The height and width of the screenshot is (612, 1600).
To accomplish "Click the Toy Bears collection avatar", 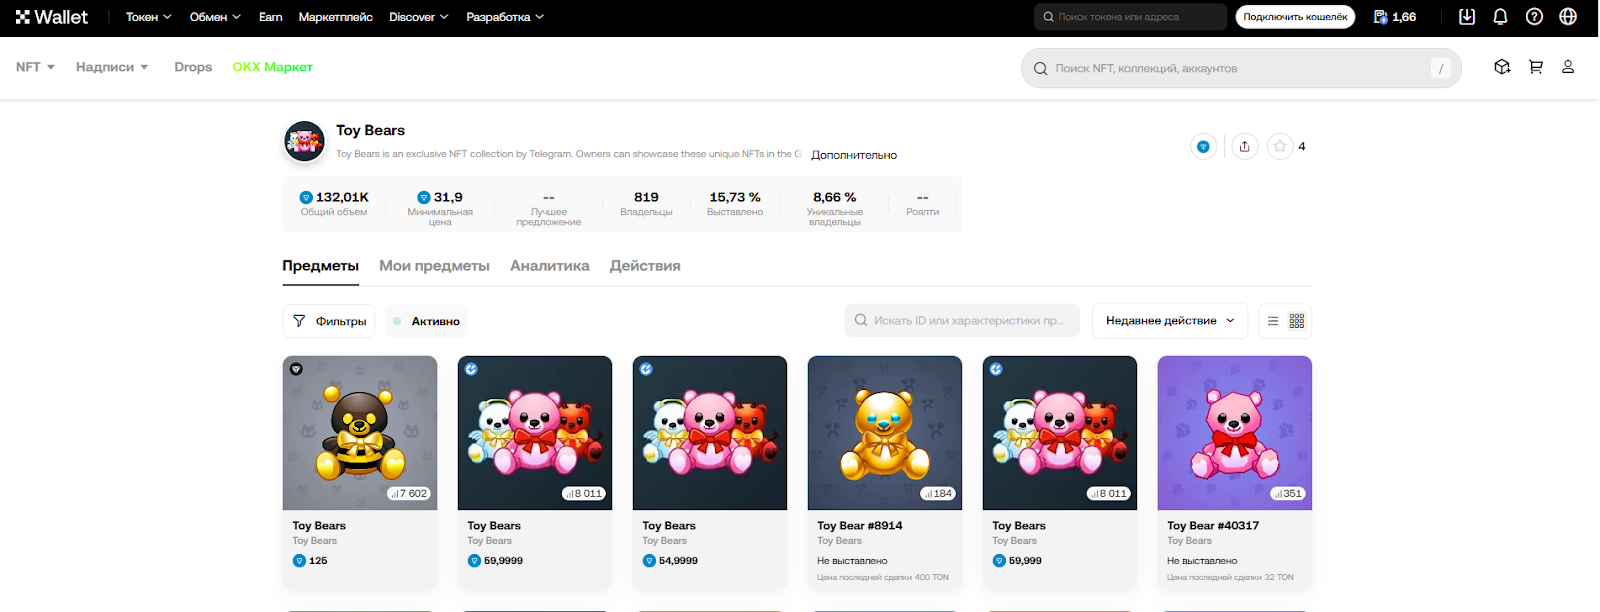I will click(304, 142).
